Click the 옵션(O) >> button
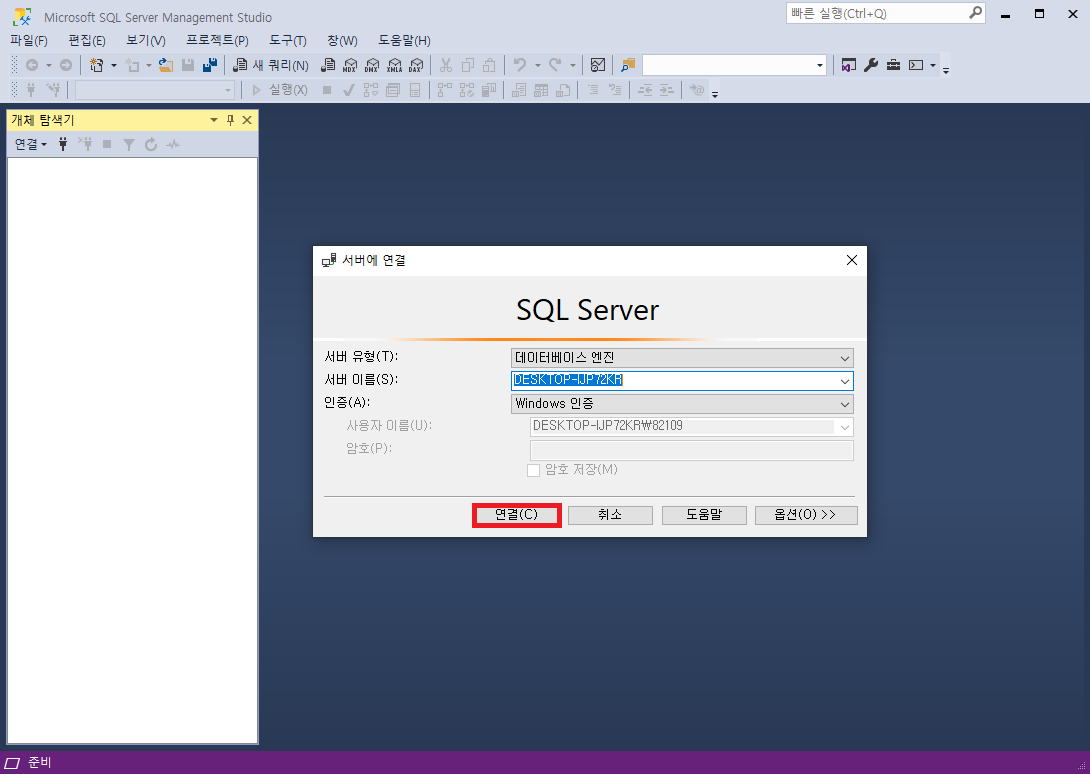This screenshot has width=1090, height=774. [x=806, y=515]
